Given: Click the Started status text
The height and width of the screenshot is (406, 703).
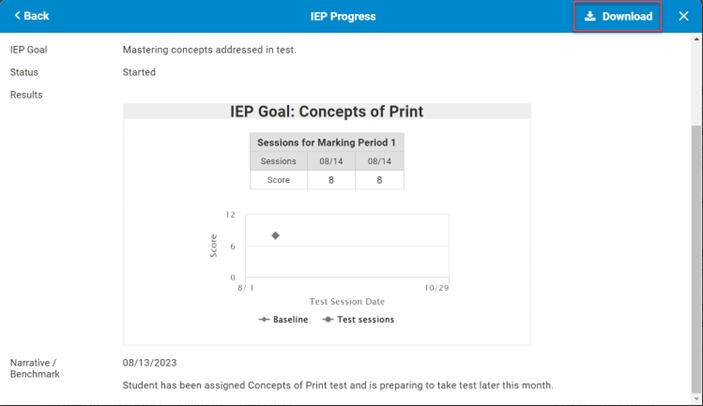Looking at the screenshot, I should pos(139,72).
